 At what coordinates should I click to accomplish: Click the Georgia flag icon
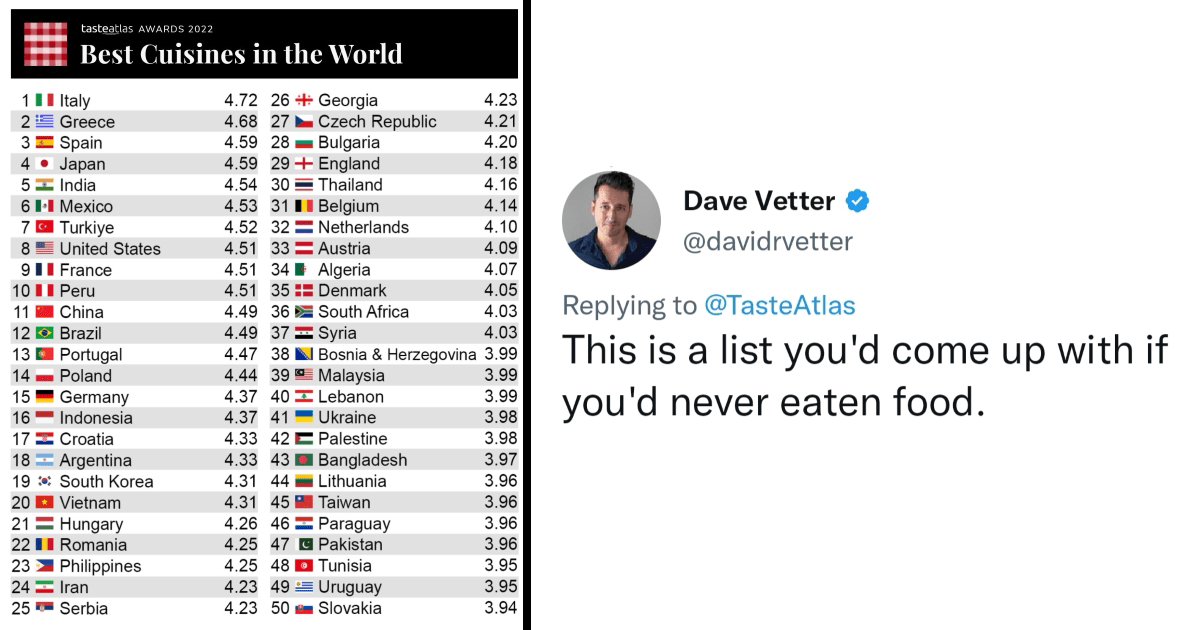point(304,100)
